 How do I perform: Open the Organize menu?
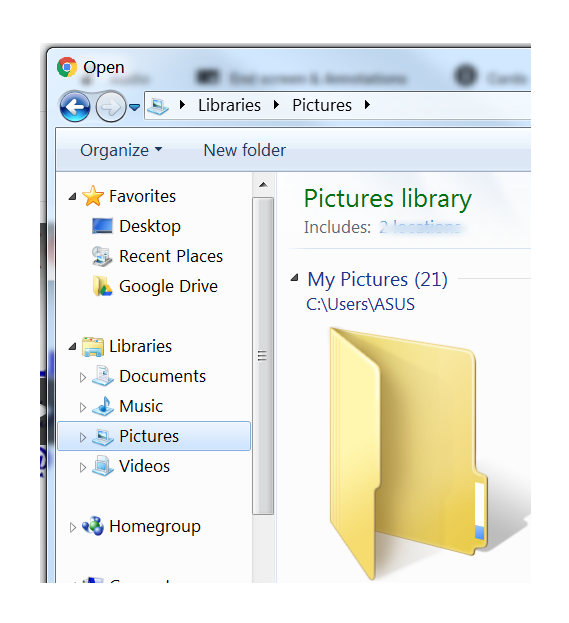coord(121,150)
